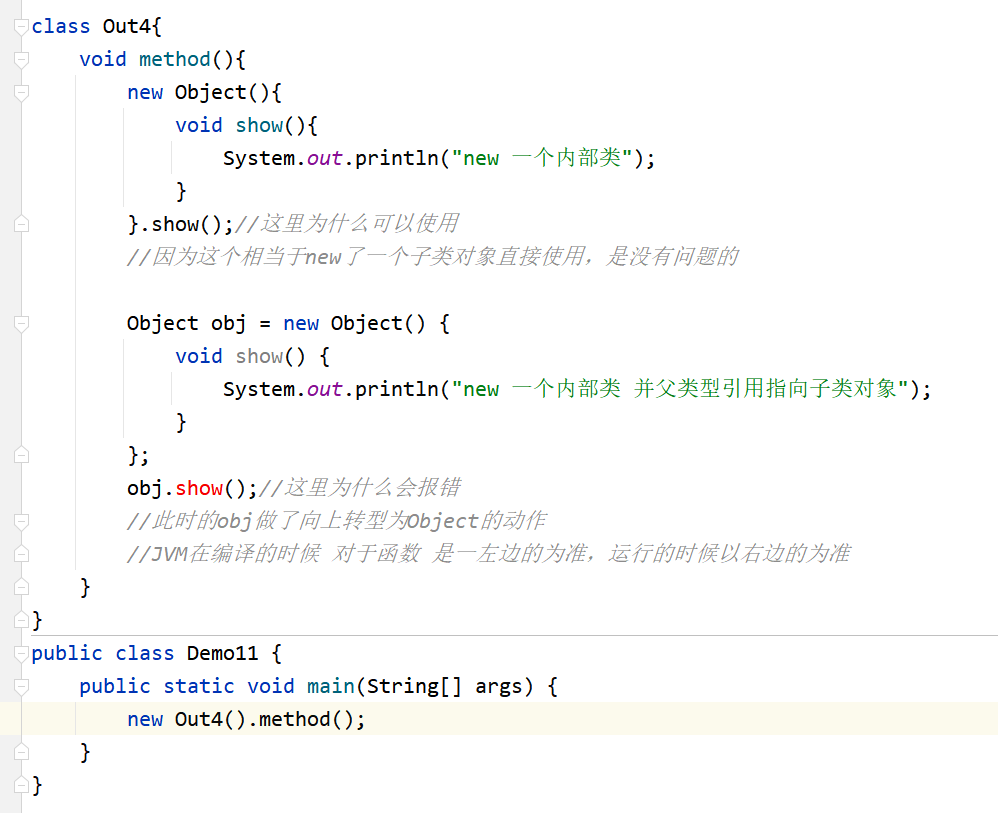The width and height of the screenshot is (998, 813).
Task: Click the class keyword in class Out4{
Action: pos(60,27)
